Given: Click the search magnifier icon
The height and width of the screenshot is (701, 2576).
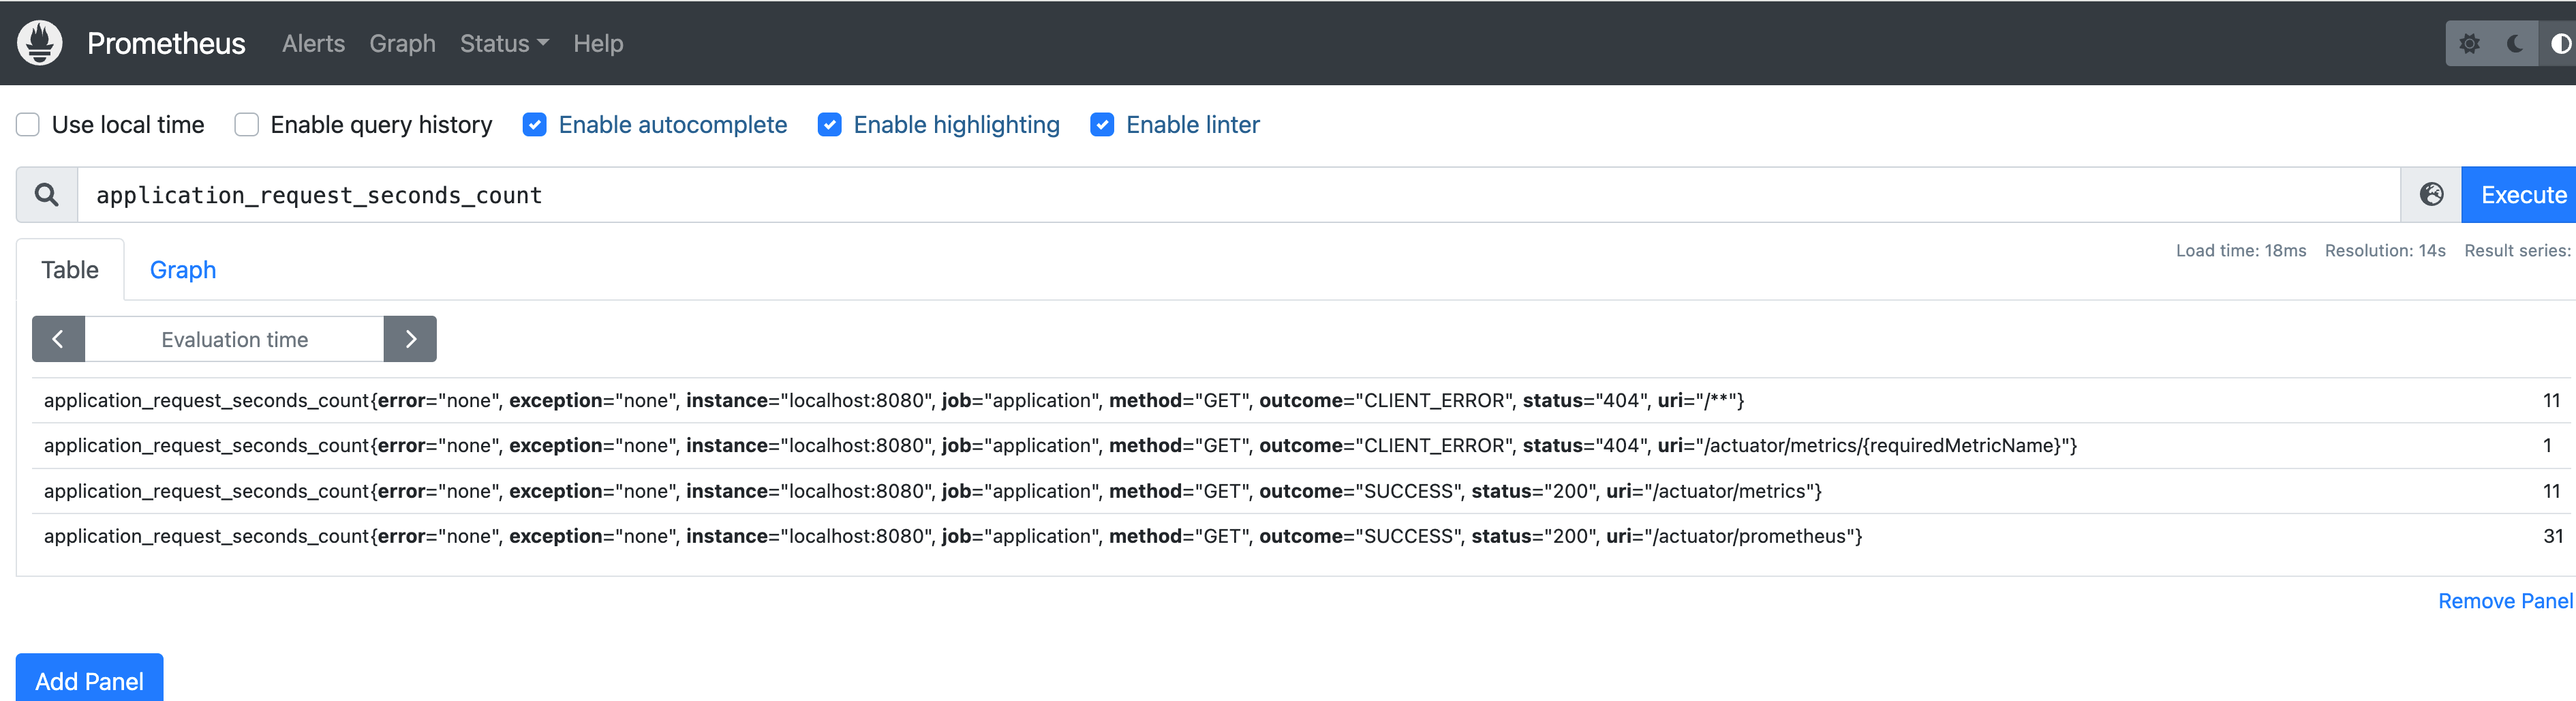Looking at the screenshot, I should pyautogui.click(x=47, y=195).
